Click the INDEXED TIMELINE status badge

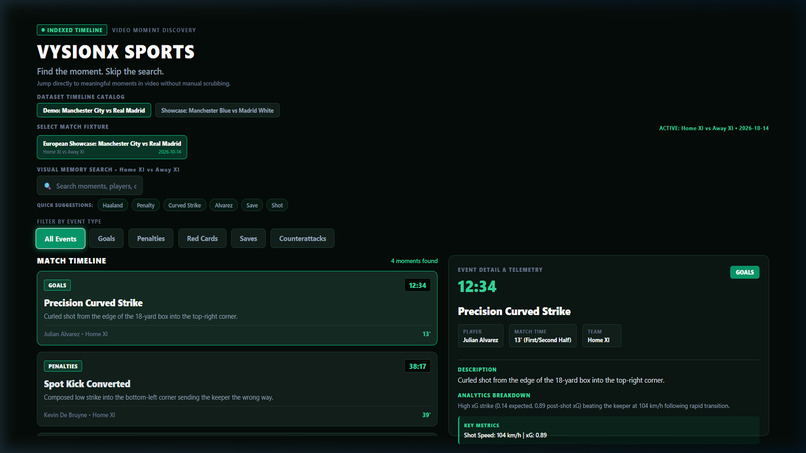(72, 30)
